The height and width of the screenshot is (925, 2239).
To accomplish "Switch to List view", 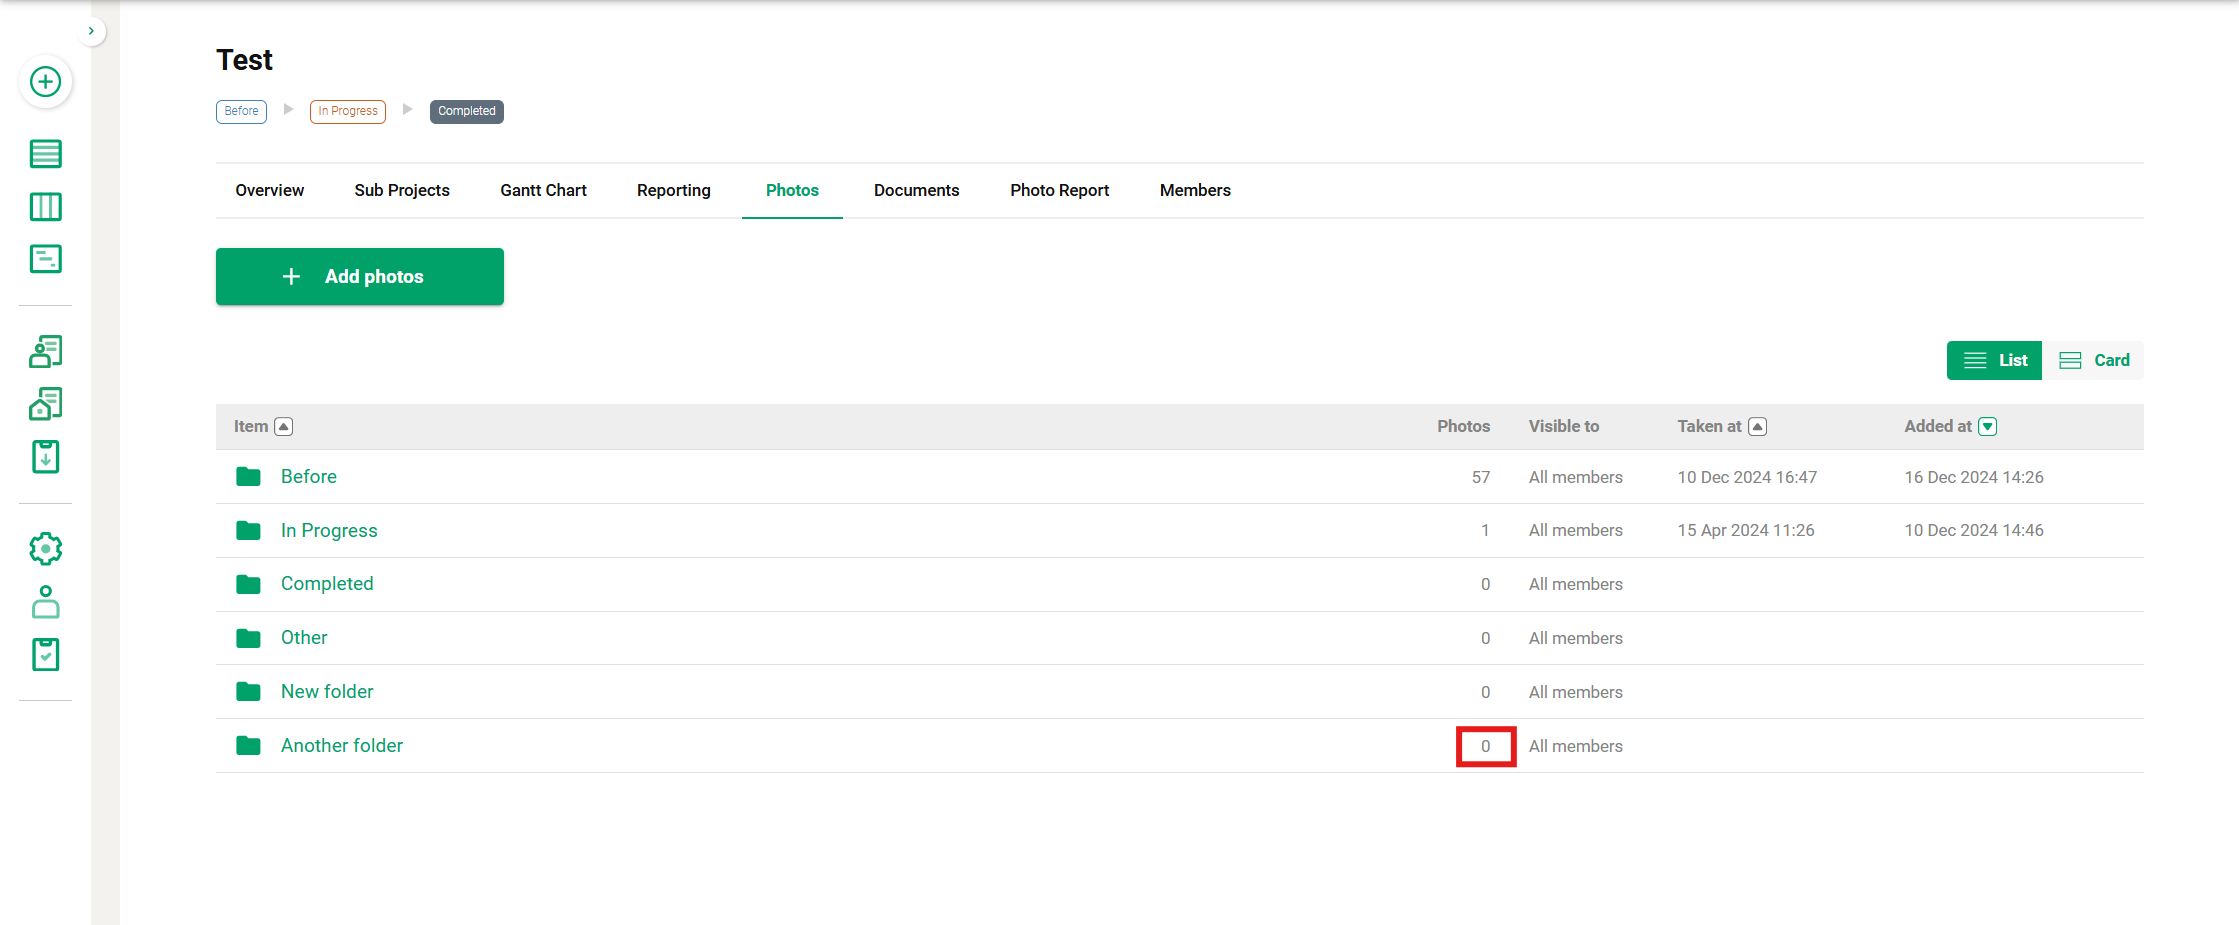I will pyautogui.click(x=1994, y=361).
